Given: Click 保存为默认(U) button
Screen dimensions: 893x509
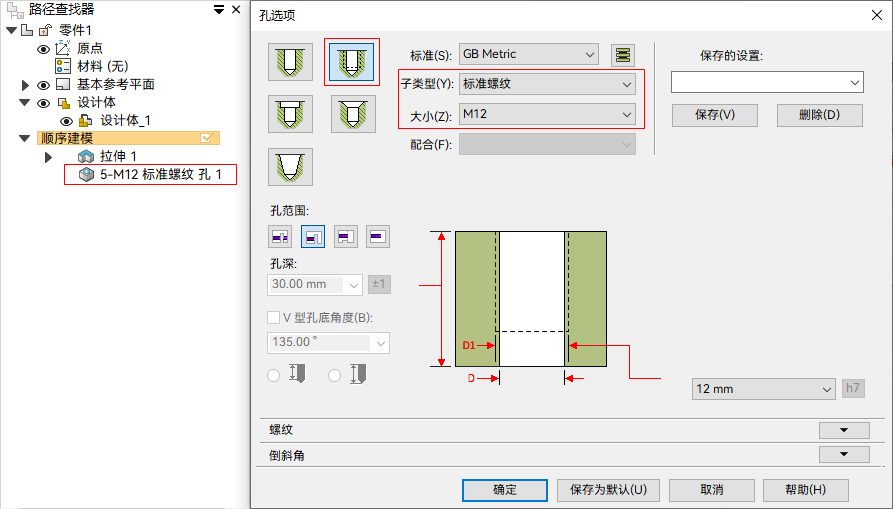Looking at the screenshot, I should [x=608, y=490].
